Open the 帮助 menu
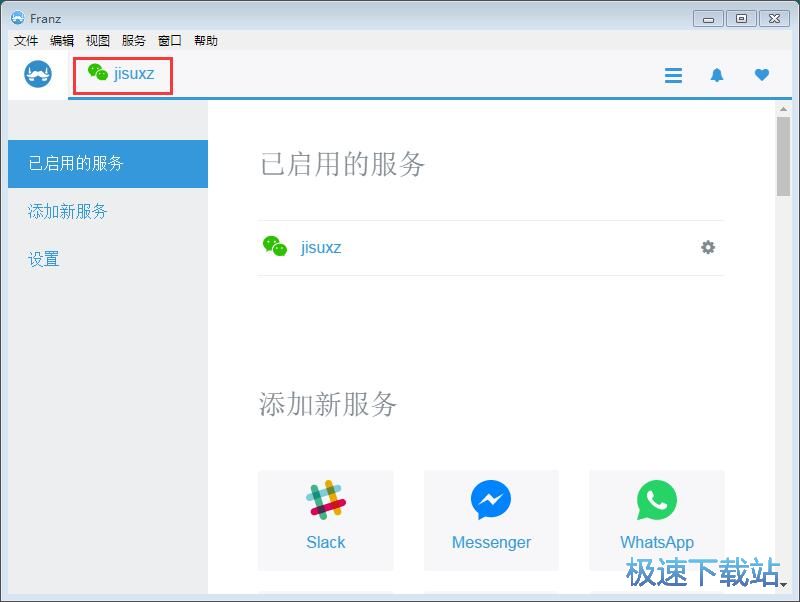Screen dimensions: 800x602 (x=206, y=40)
